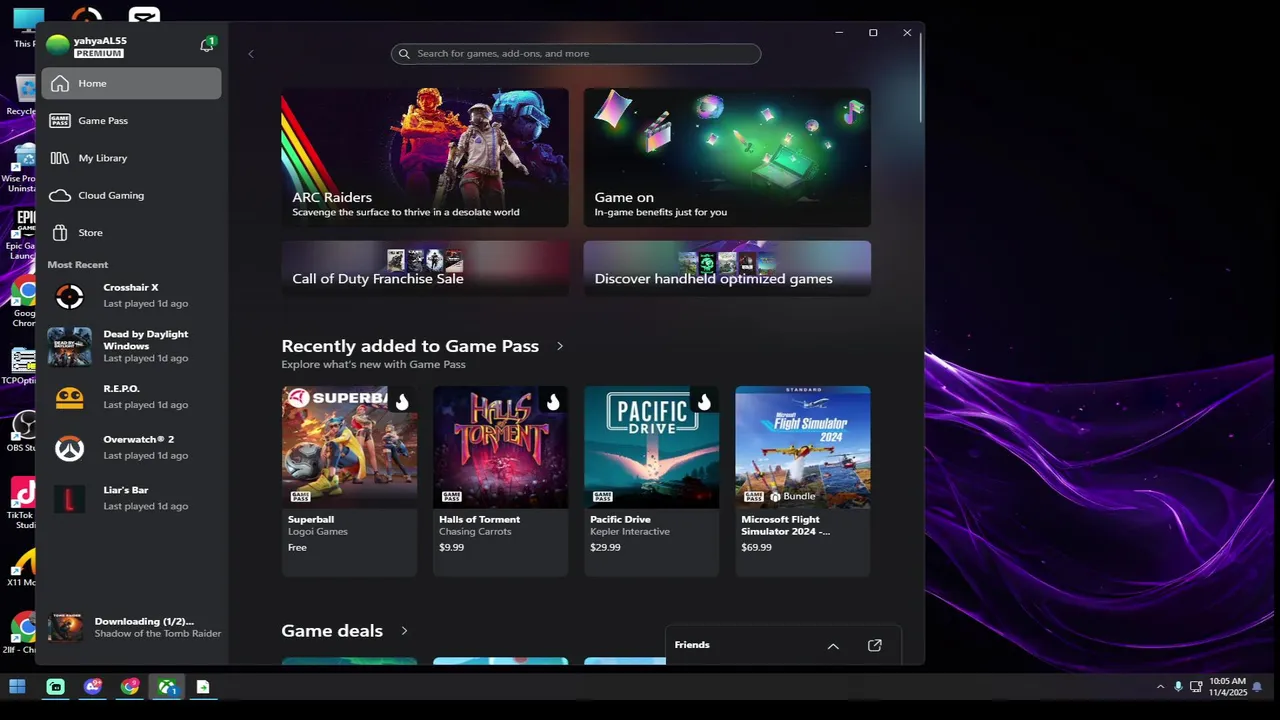The width and height of the screenshot is (1280, 720).
Task: Click the yahyaAL55 profile avatar
Action: click(58, 45)
